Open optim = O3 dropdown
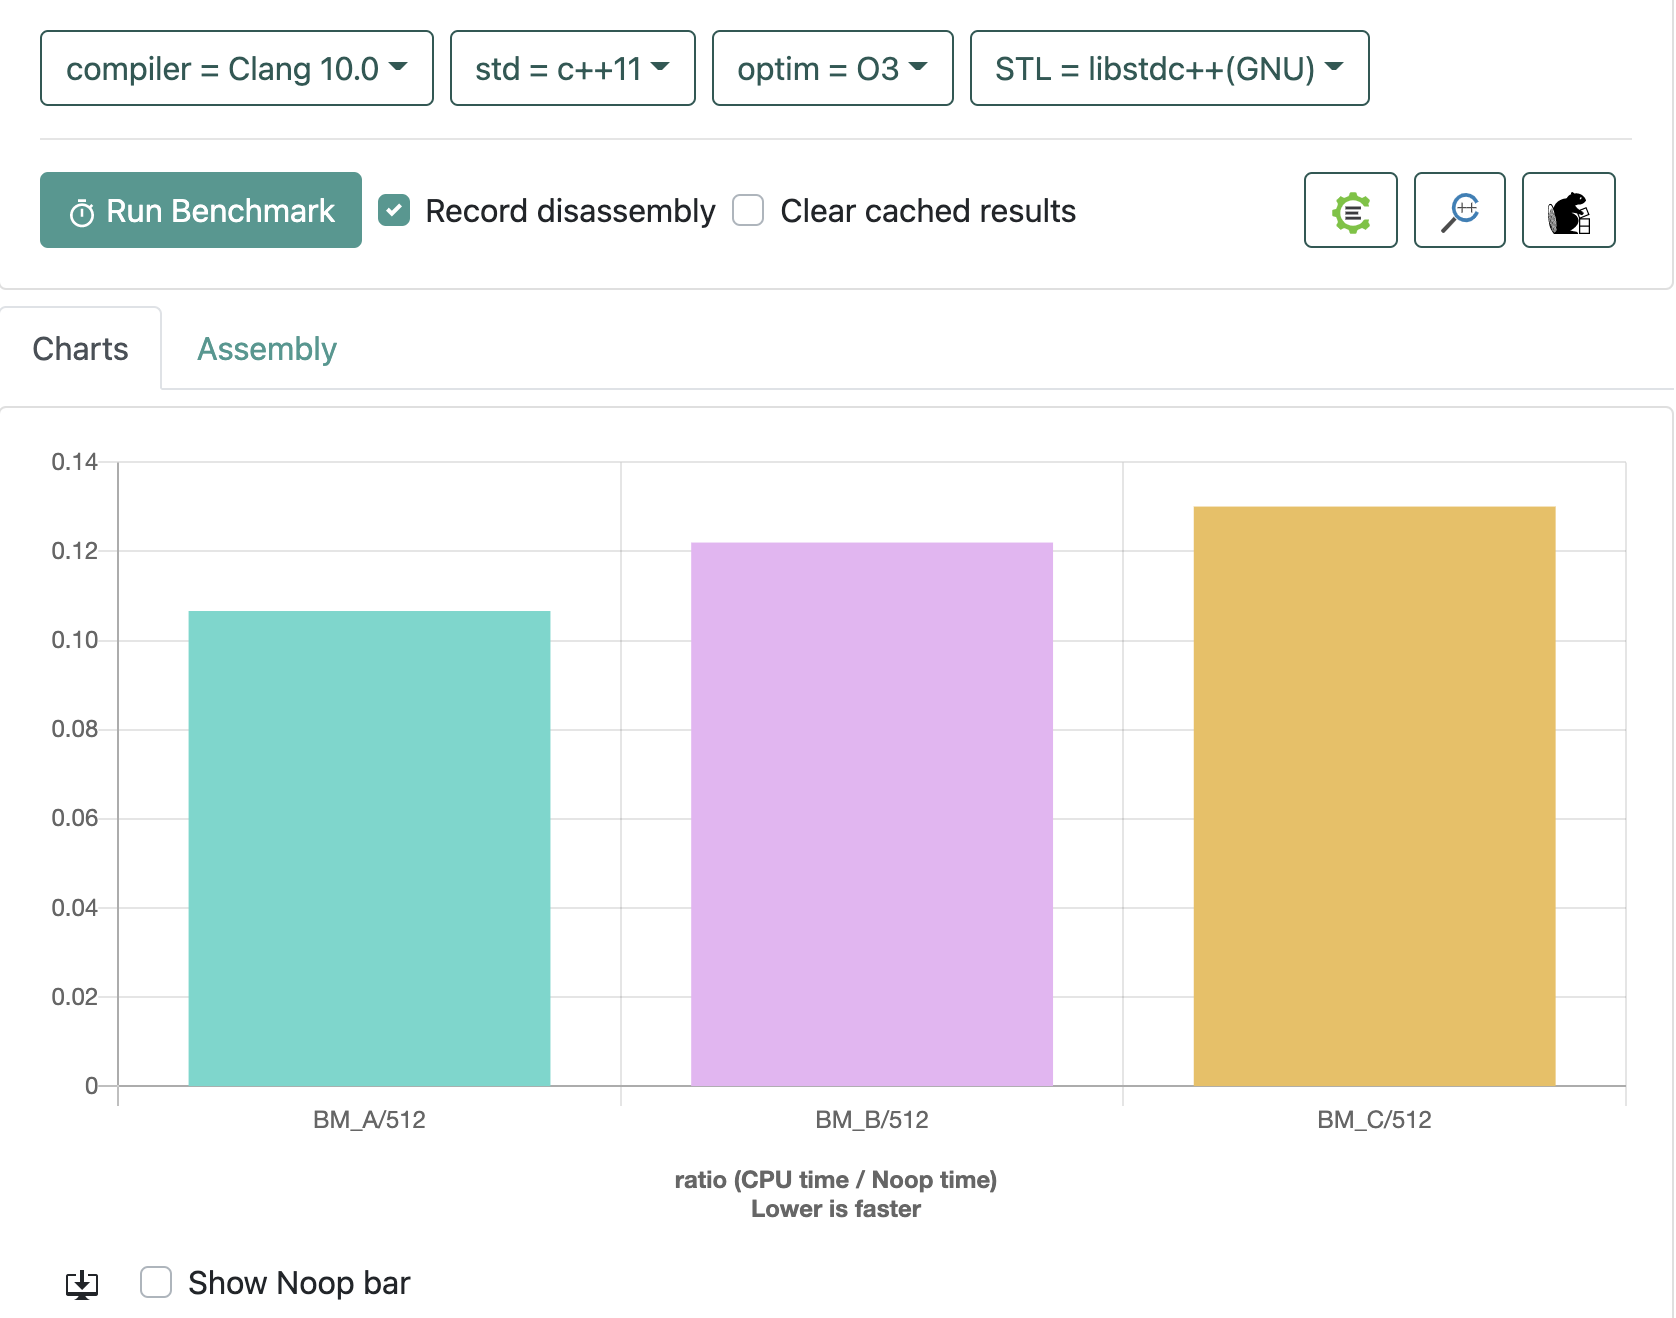 (832, 68)
